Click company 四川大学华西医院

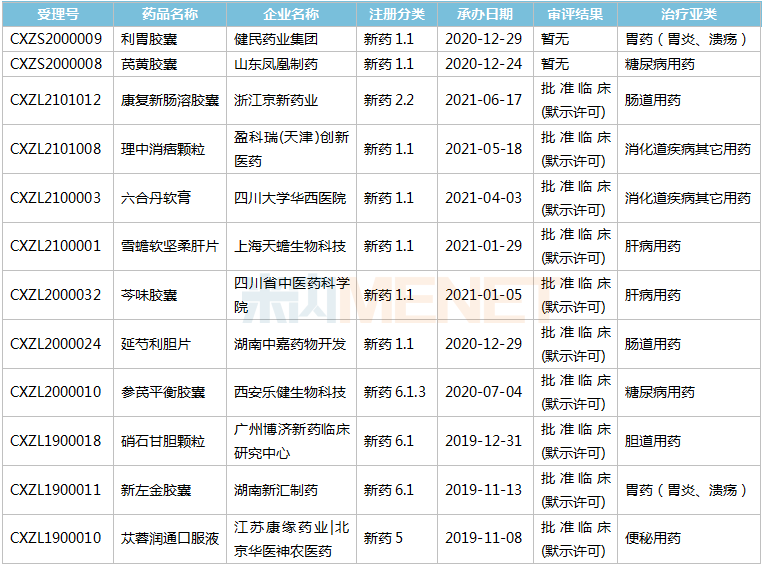[x=290, y=198]
